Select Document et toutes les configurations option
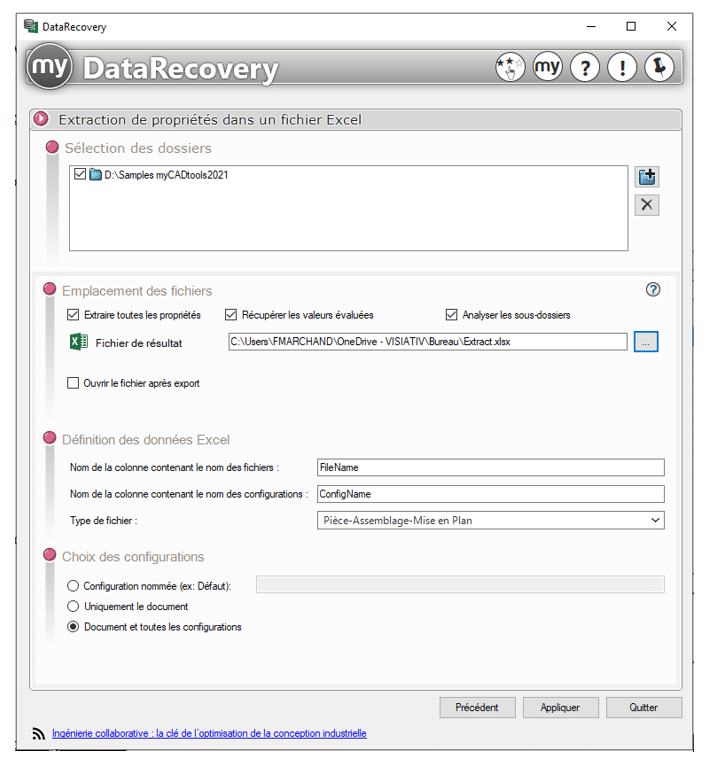The image size is (707, 766). [73, 626]
